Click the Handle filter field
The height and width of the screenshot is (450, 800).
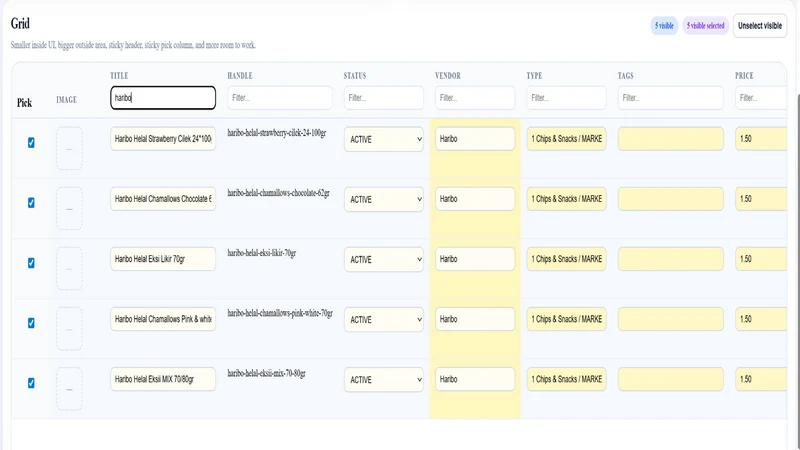[280, 97]
